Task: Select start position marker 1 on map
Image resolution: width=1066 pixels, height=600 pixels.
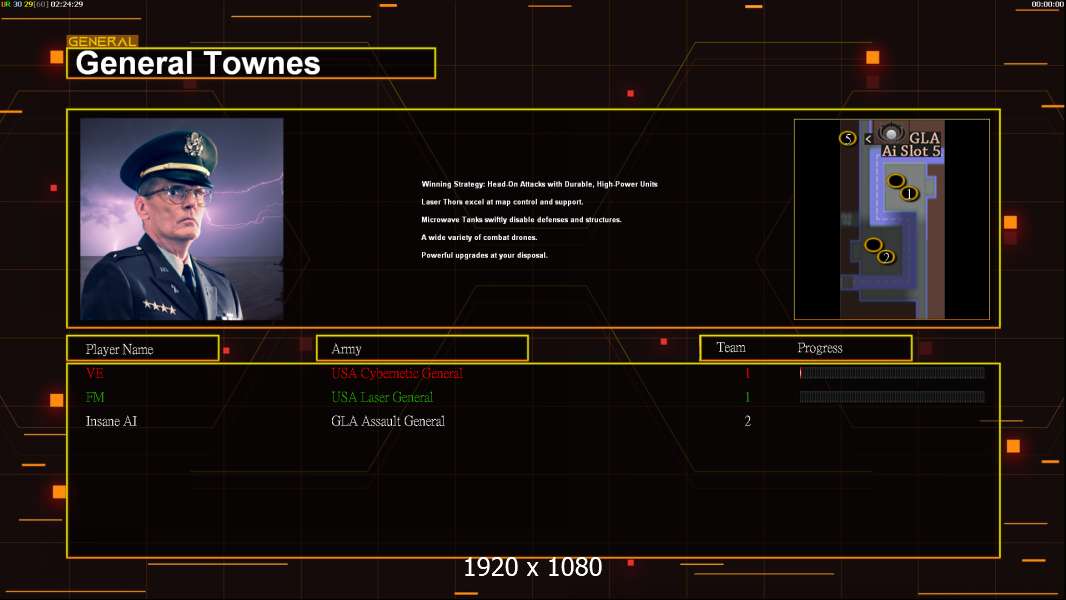Action: point(909,194)
